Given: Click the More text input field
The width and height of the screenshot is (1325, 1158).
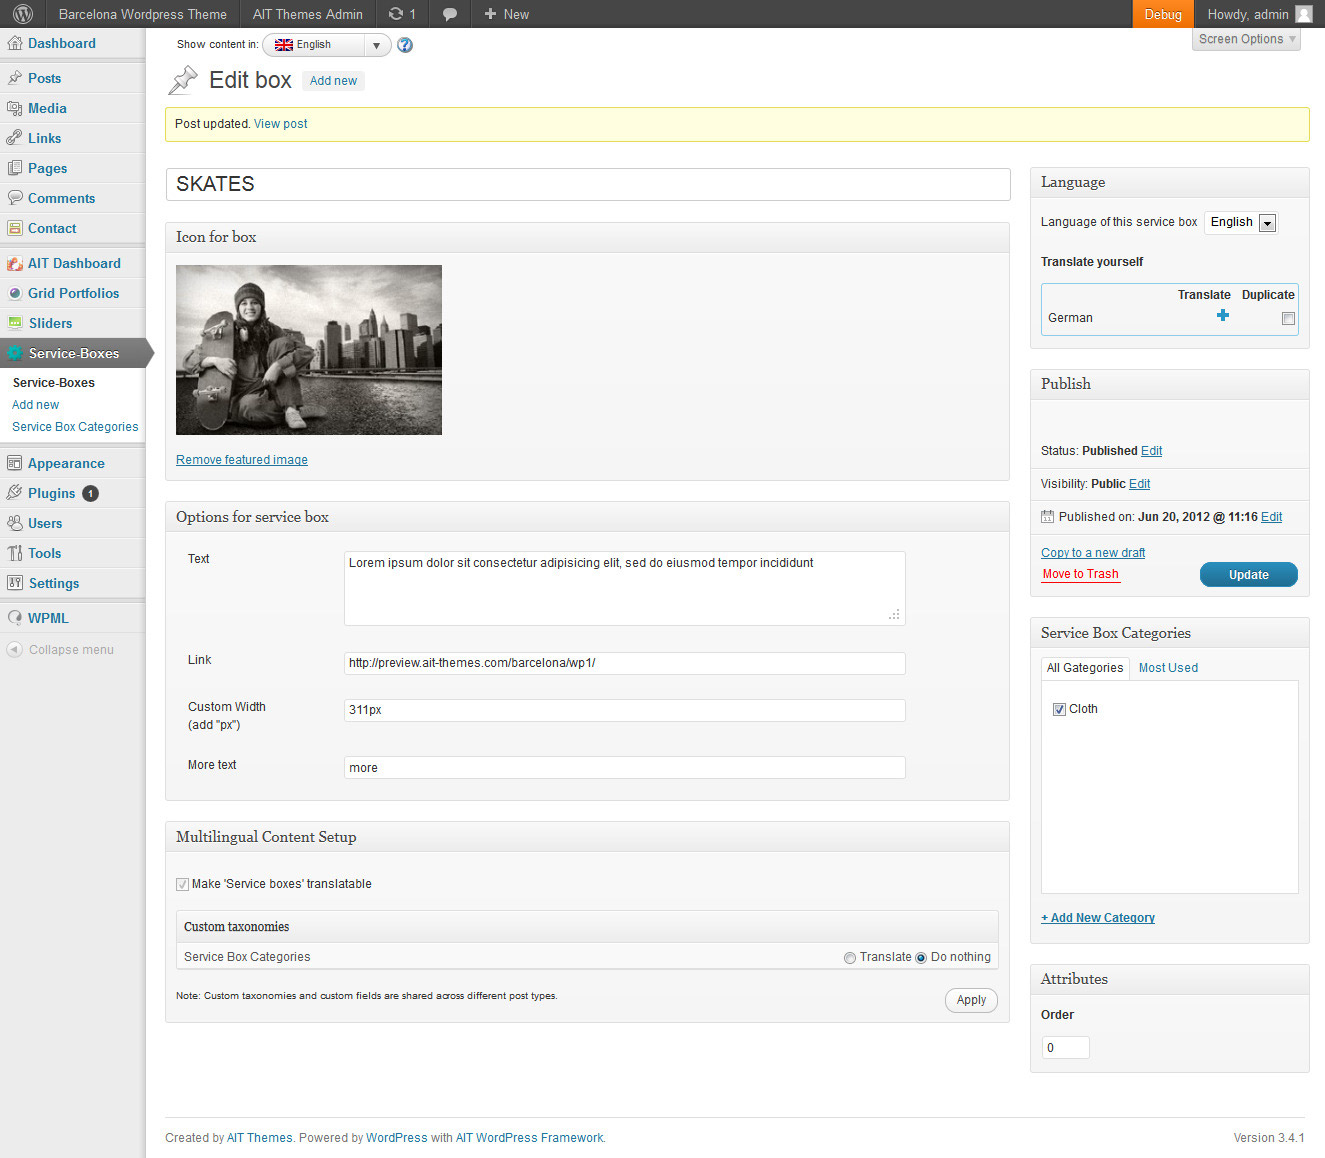Looking at the screenshot, I should (x=625, y=768).
